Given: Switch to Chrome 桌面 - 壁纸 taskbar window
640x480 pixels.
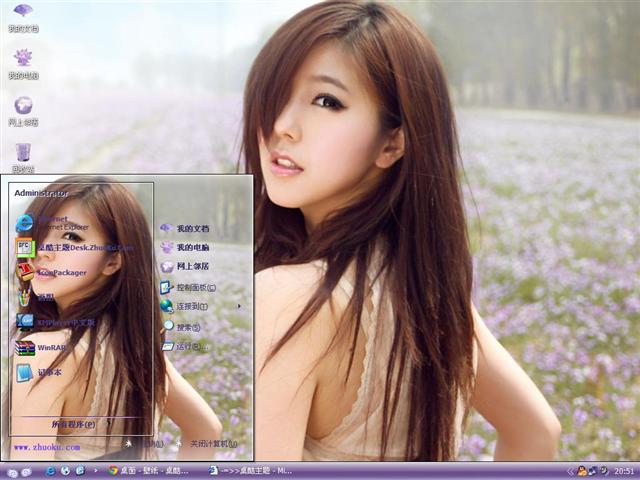Looking at the screenshot, I should tap(149, 471).
